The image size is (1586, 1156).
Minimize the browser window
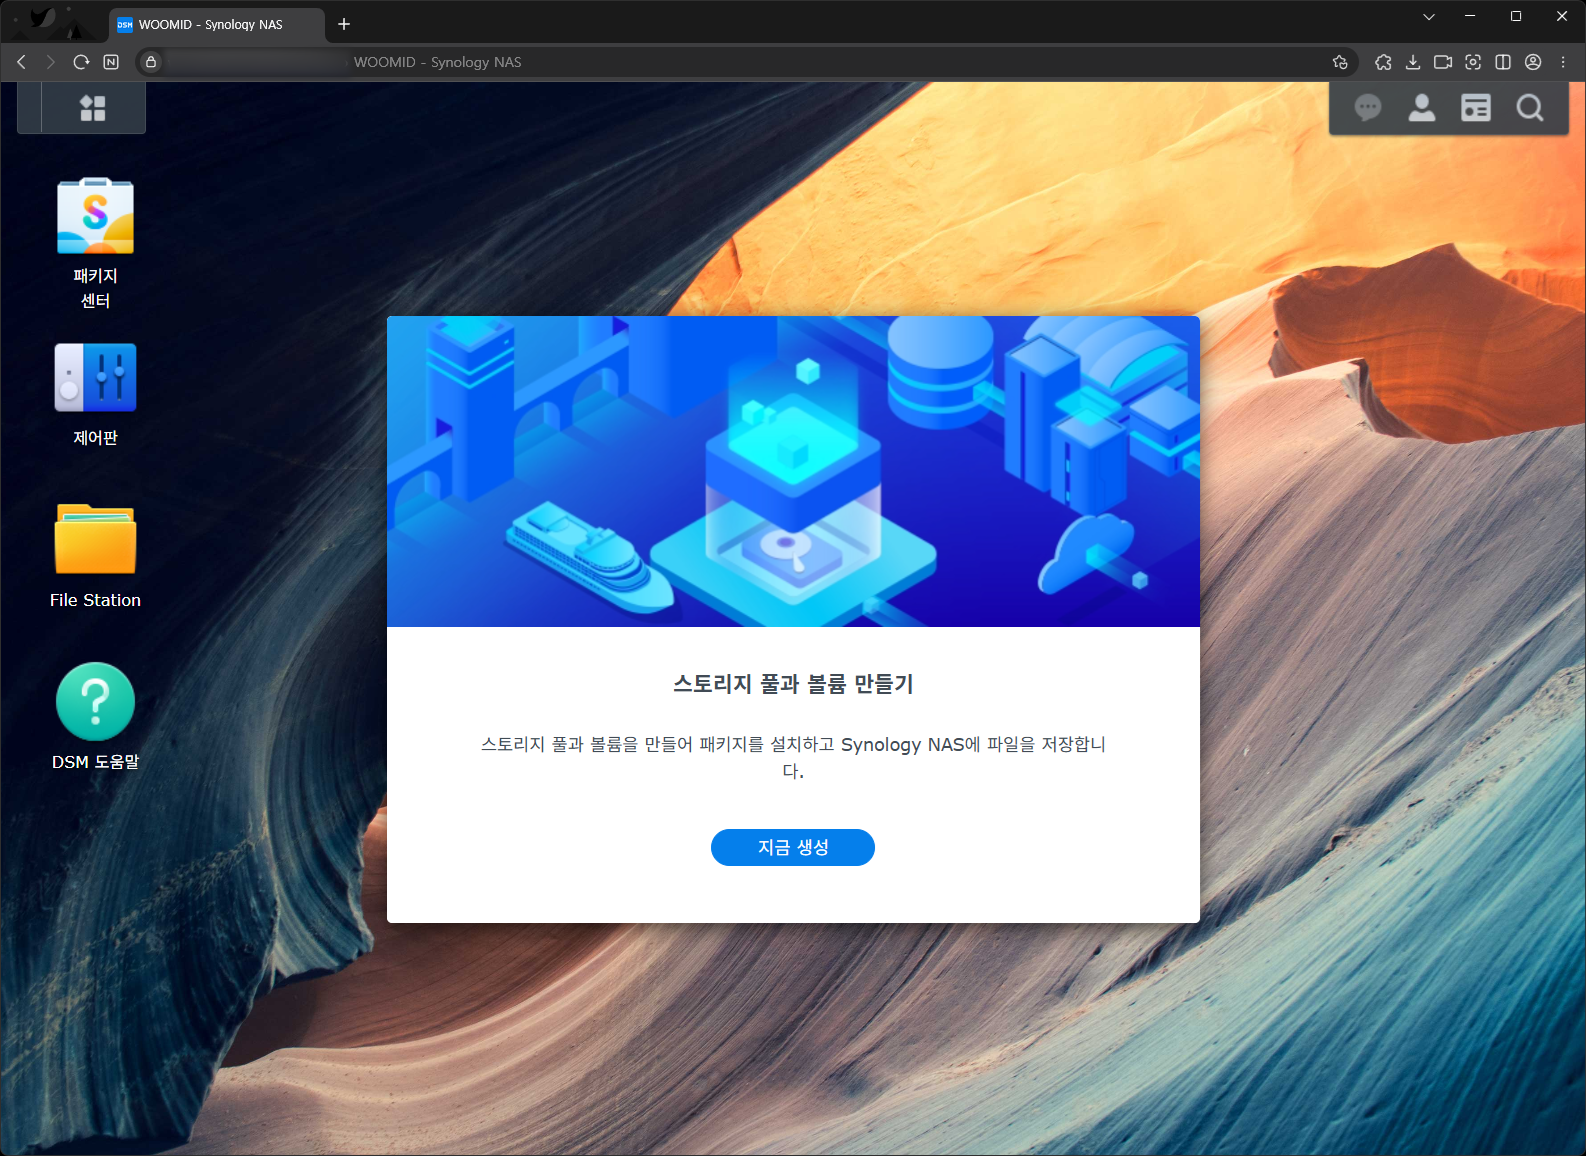tap(1470, 16)
